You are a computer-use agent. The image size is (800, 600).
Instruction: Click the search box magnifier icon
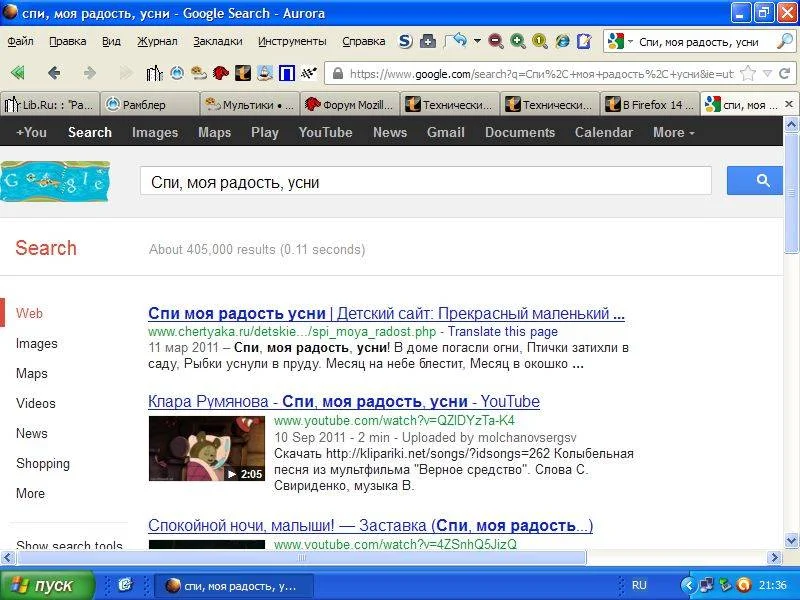pyautogui.click(x=784, y=41)
